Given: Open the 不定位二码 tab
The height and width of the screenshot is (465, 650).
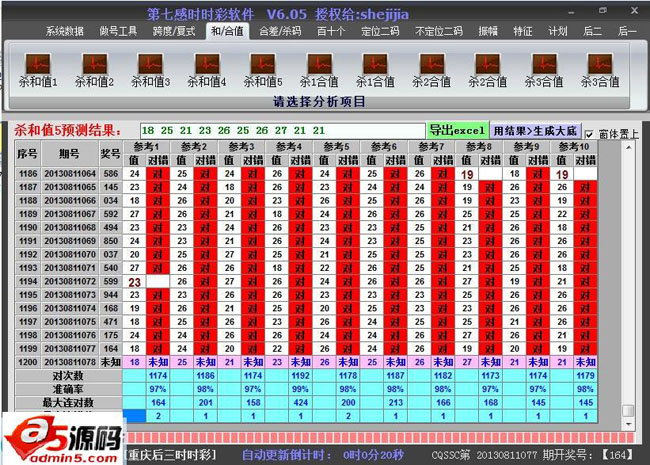Looking at the screenshot, I should (439, 31).
